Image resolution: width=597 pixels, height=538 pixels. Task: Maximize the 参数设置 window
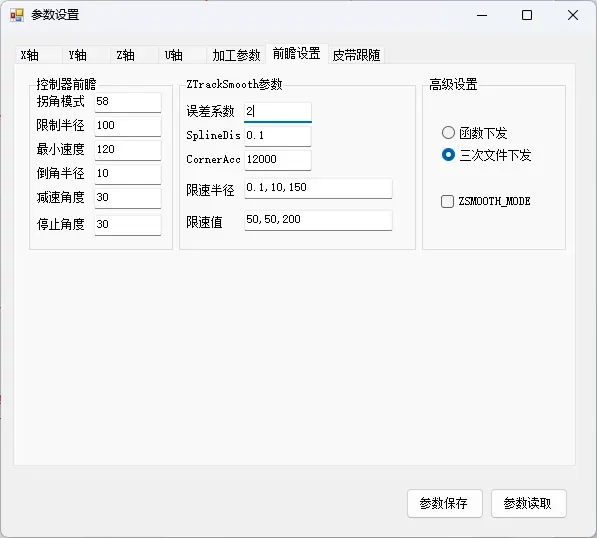[x=527, y=15]
